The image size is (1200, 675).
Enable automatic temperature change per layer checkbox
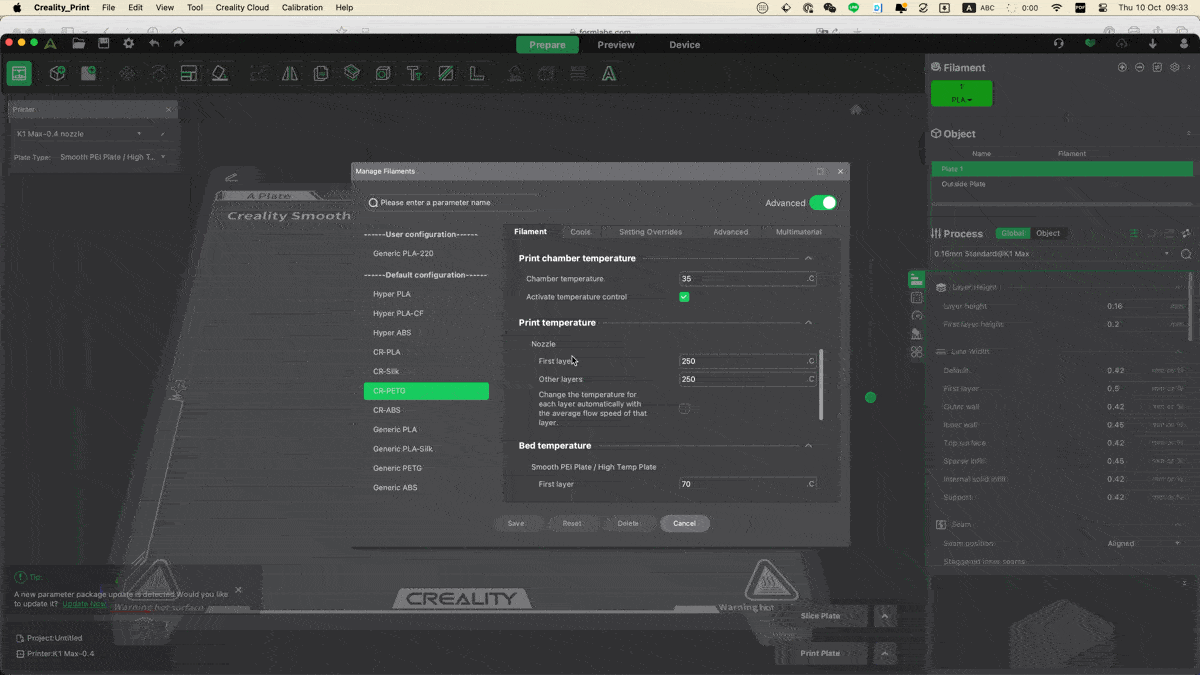[x=684, y=408]
